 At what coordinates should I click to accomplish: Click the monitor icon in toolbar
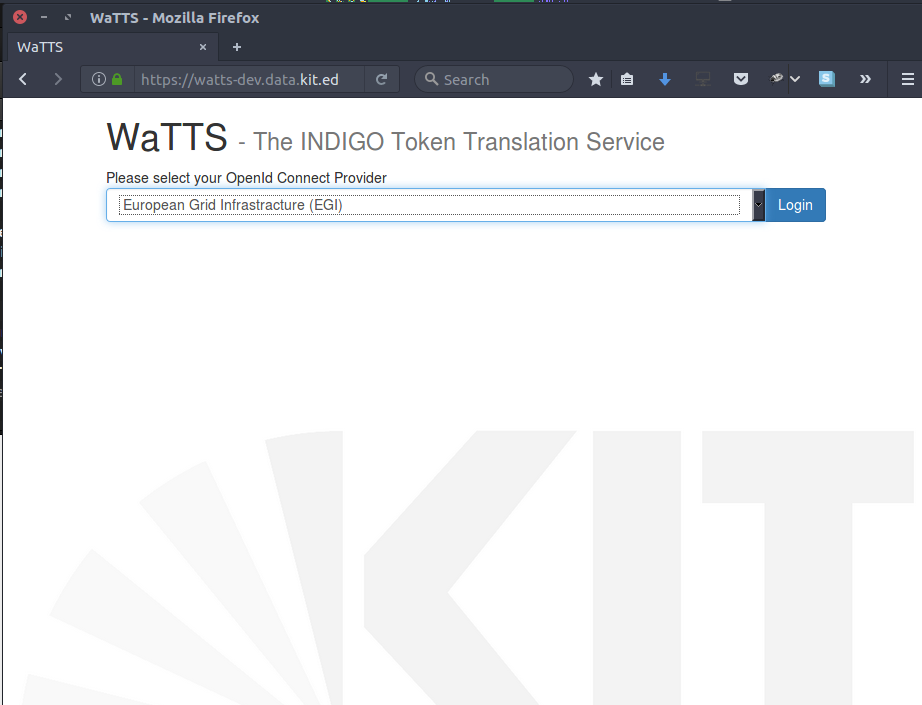[703, 79]
